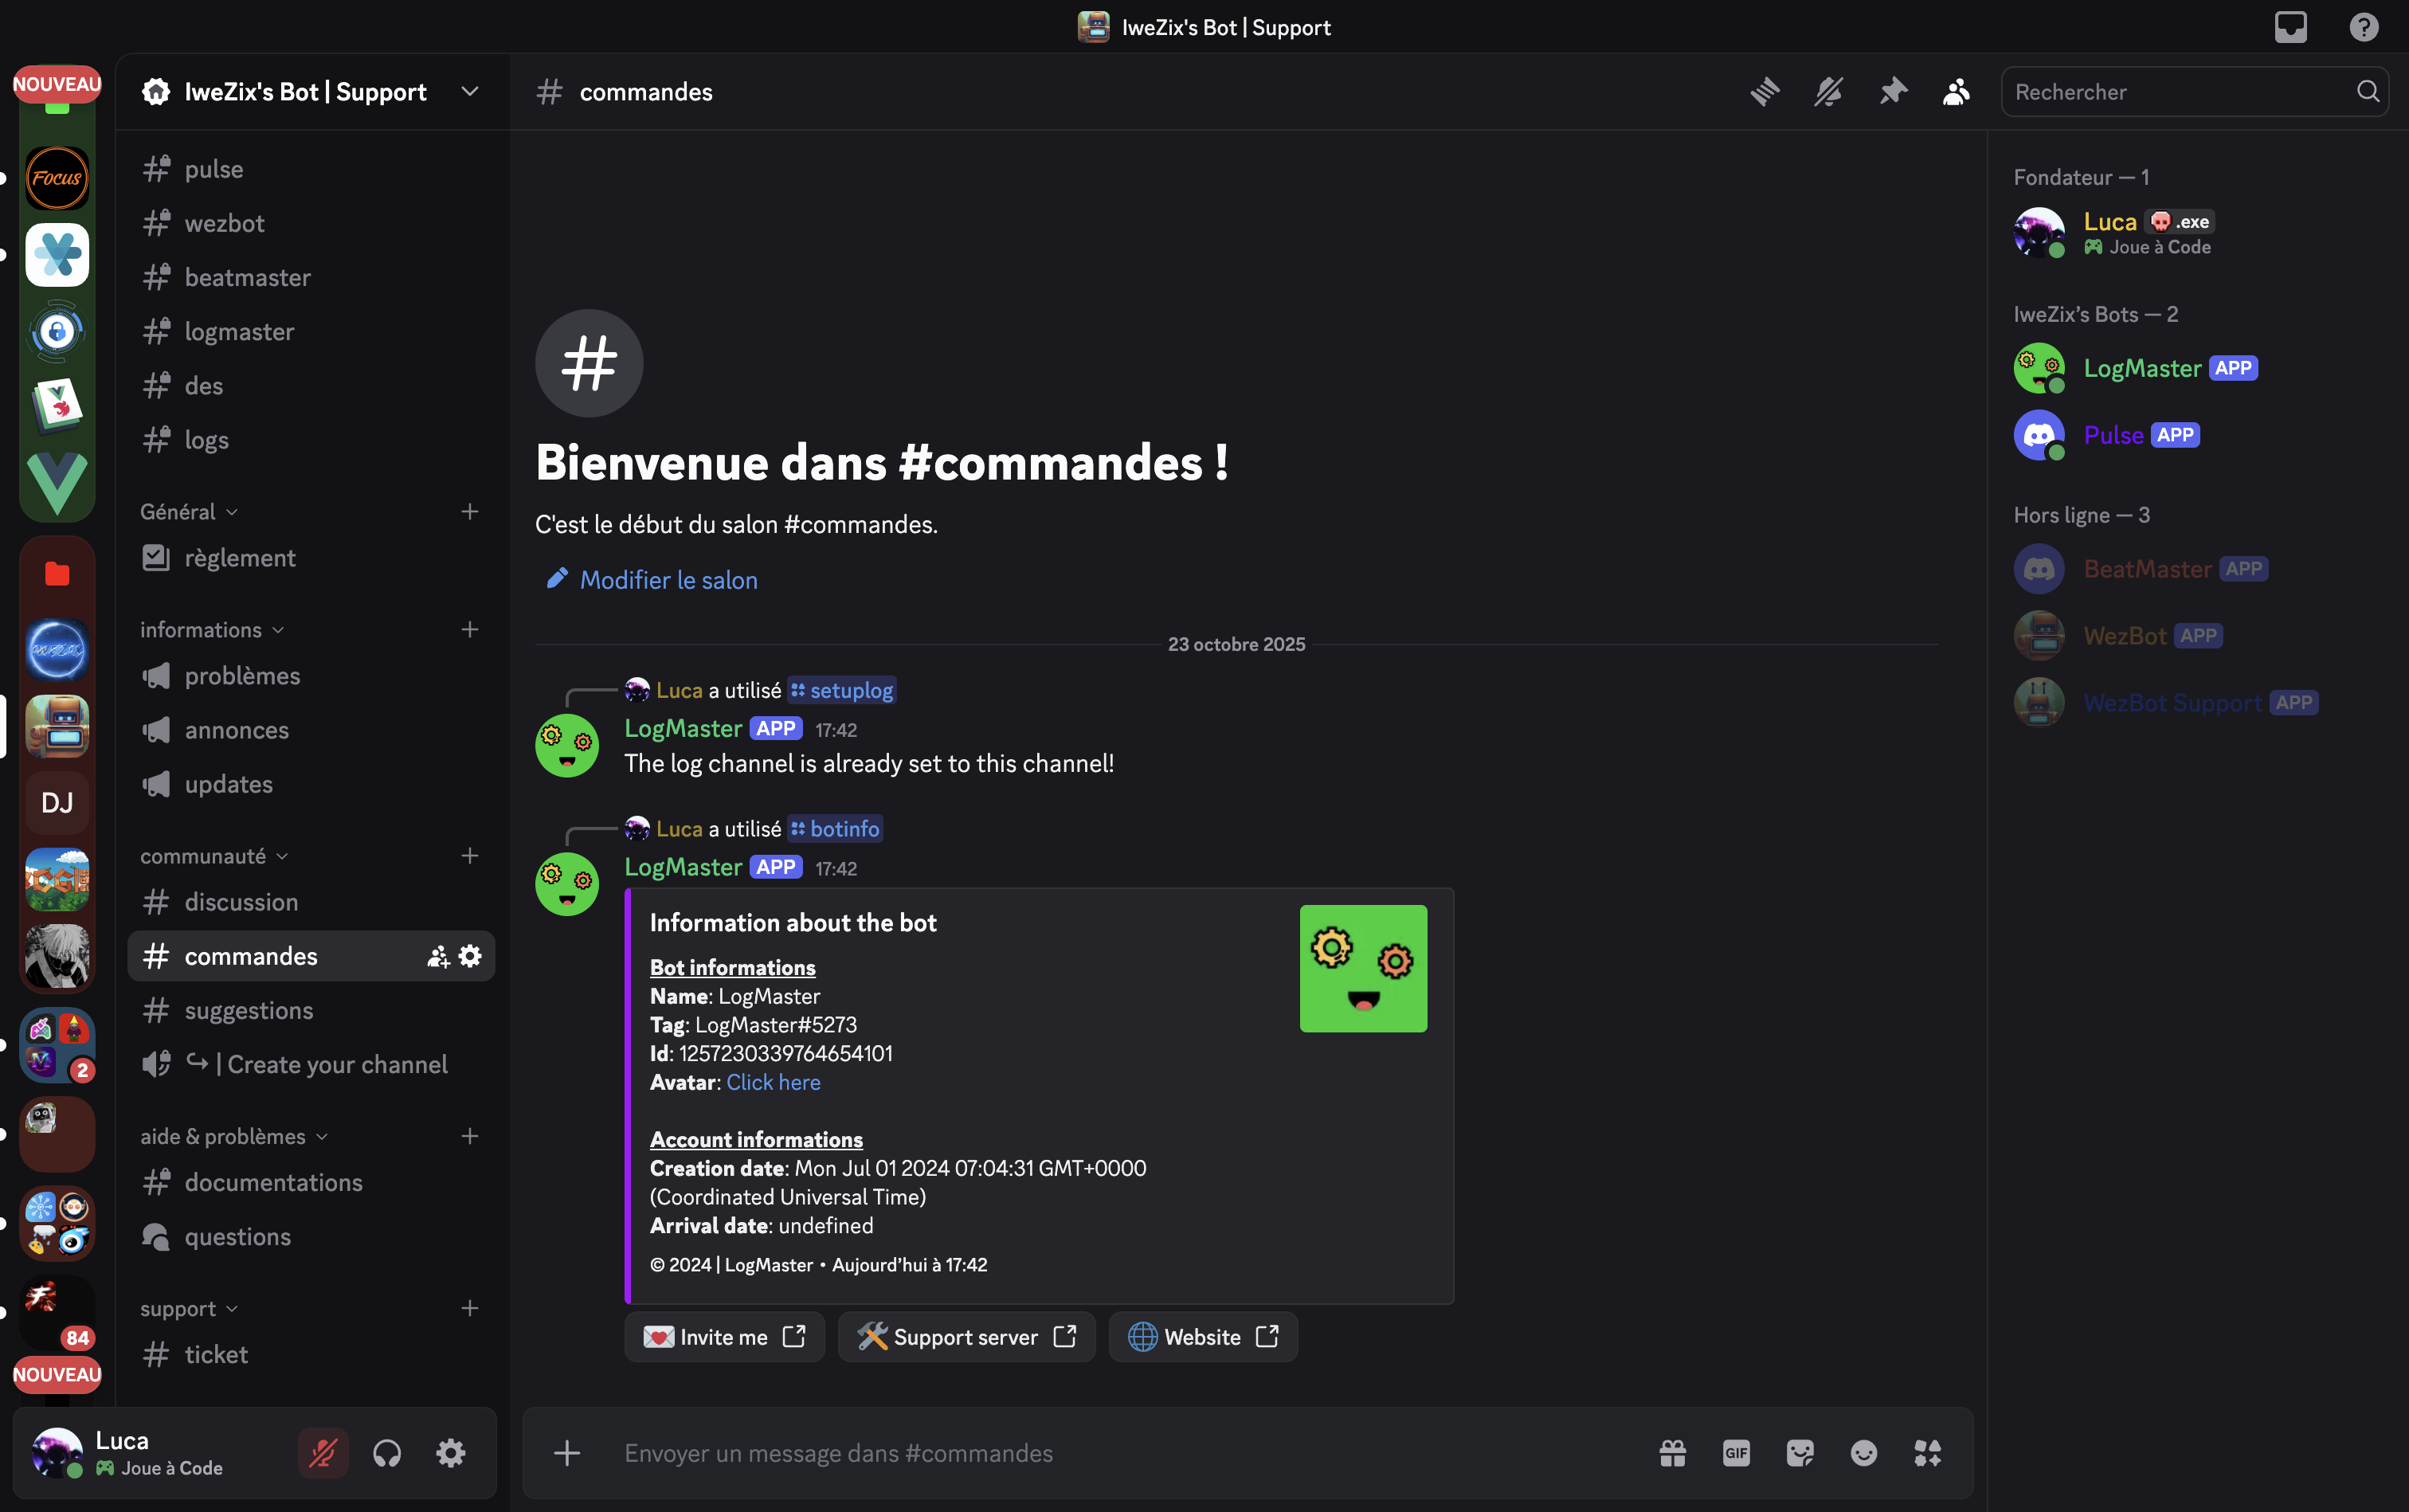The height and width of the screenshot is (1512, 2409).
Task: Open the gift icon in message bar
Action: tap(1673, 1453)
